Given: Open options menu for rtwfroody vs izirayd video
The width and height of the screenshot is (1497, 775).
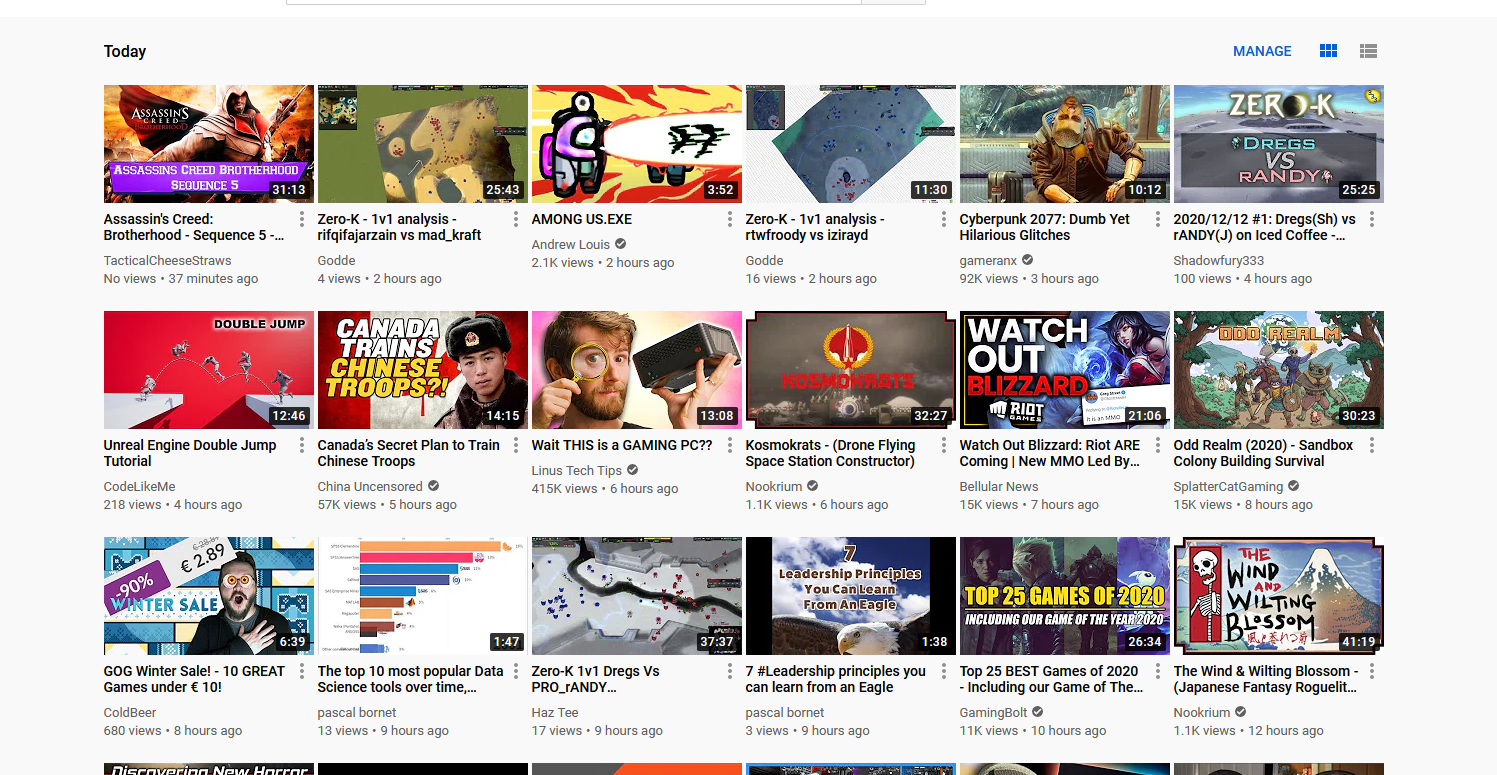Looking at the screenshot, I should (944, 219).
